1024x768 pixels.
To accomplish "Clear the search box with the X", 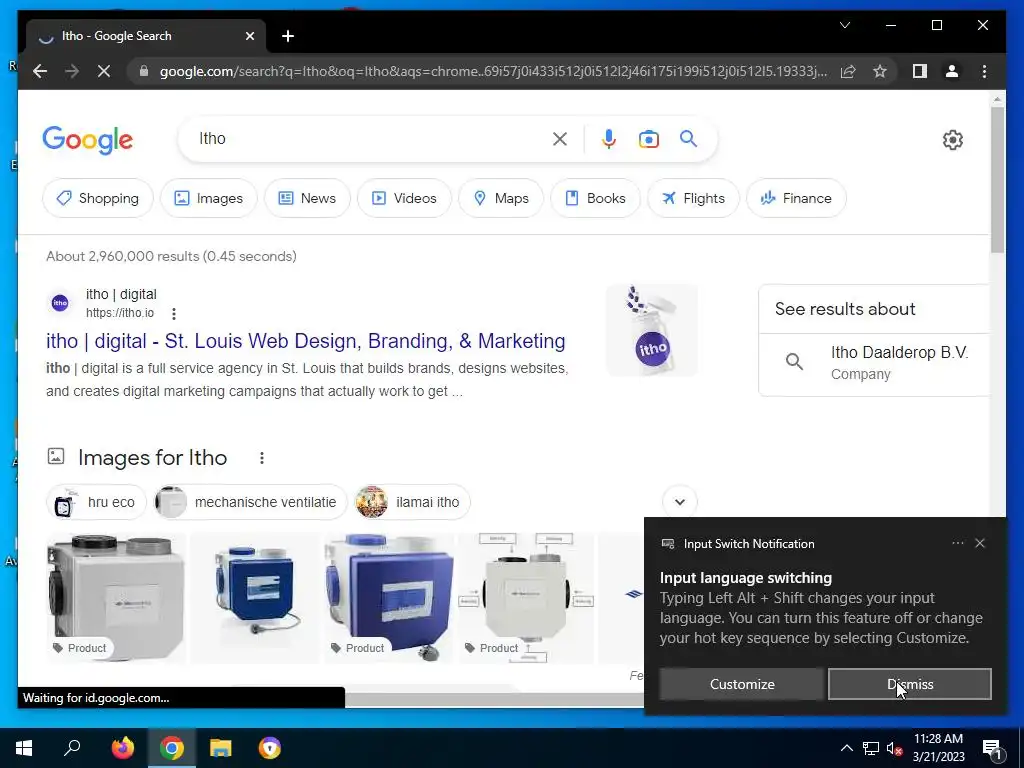I will pos(560,138).
